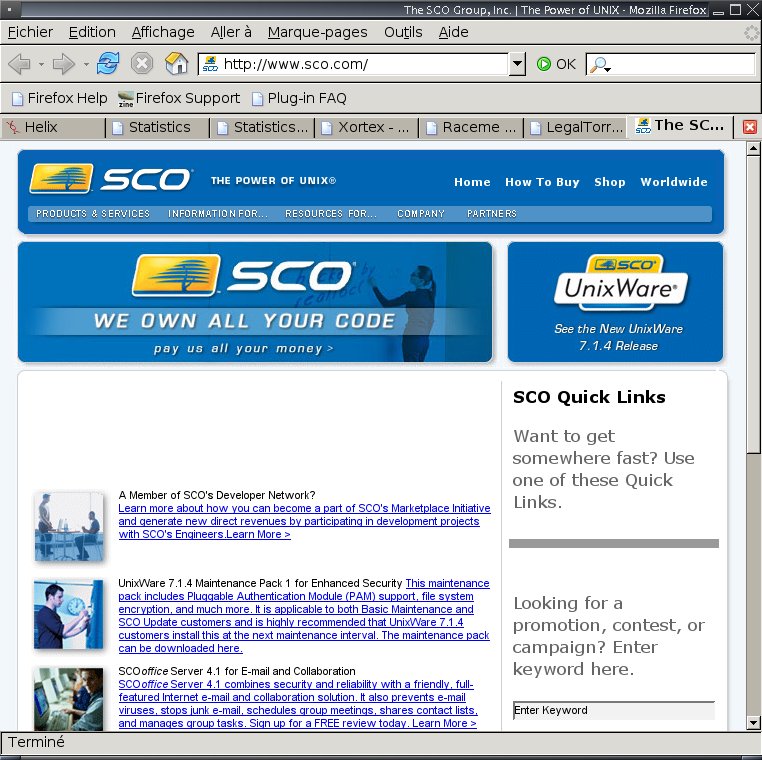The height and width of the screenshot is (760, 762).
Task: Click the man with clock thumbnail
Action: [x=69, y=614]
